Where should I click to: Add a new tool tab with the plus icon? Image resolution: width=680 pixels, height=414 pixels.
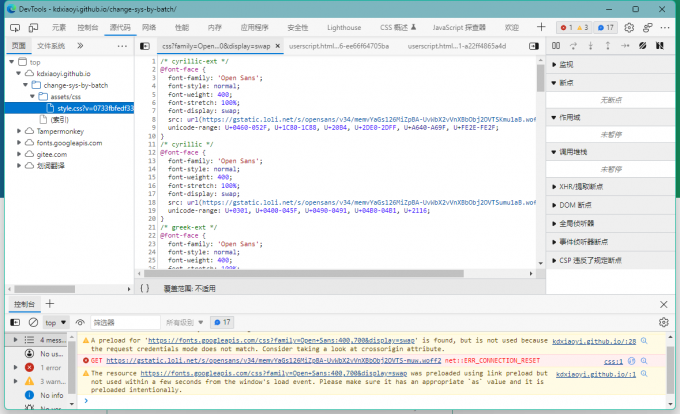tap(541, 27)
